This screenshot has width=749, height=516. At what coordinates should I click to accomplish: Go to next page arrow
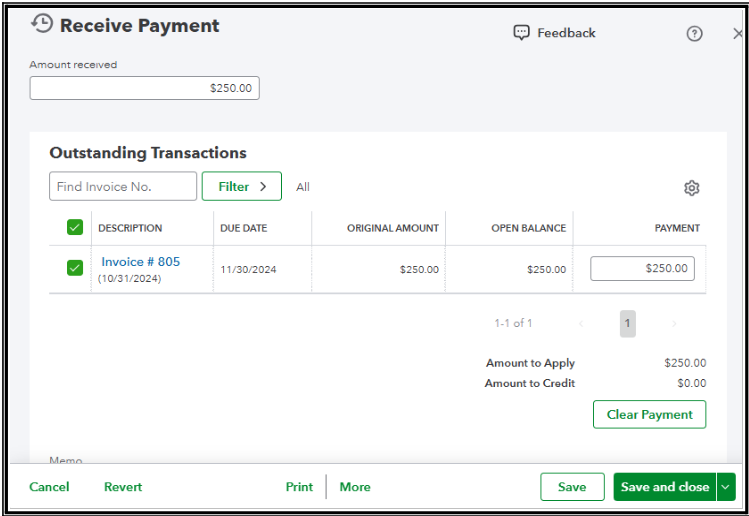674,324
